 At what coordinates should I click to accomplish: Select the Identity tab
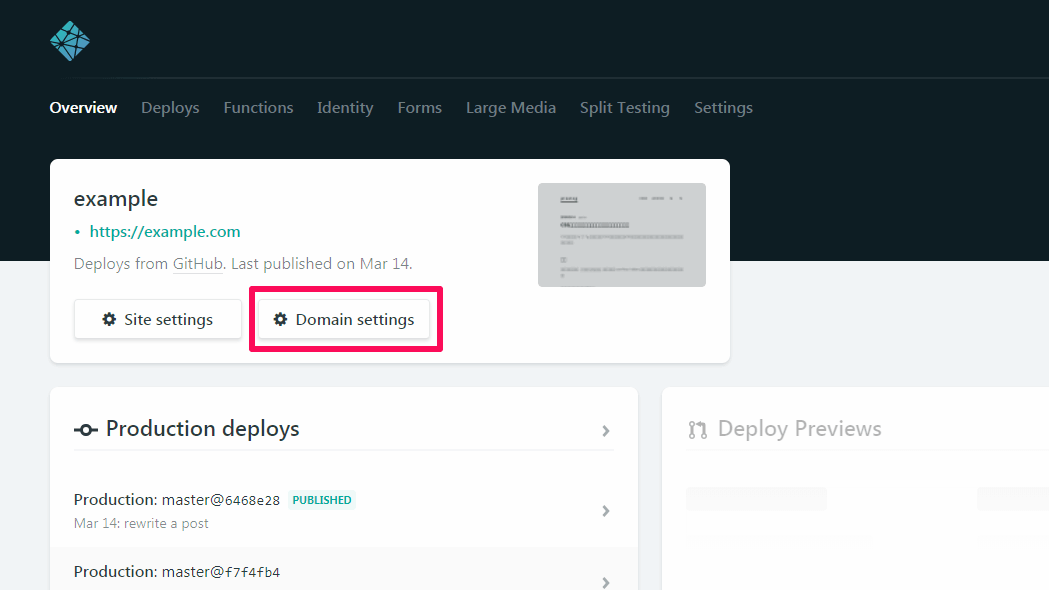(345, 107)
